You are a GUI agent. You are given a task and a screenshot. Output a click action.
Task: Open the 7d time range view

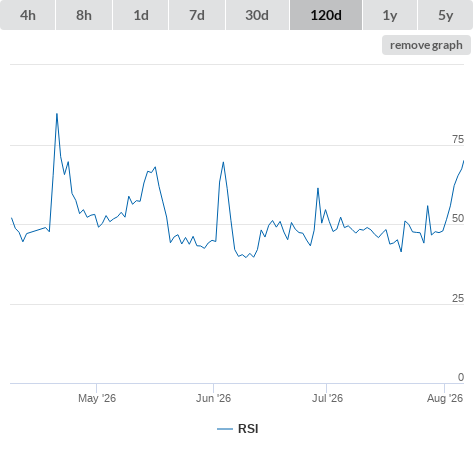tap(197, 15)
